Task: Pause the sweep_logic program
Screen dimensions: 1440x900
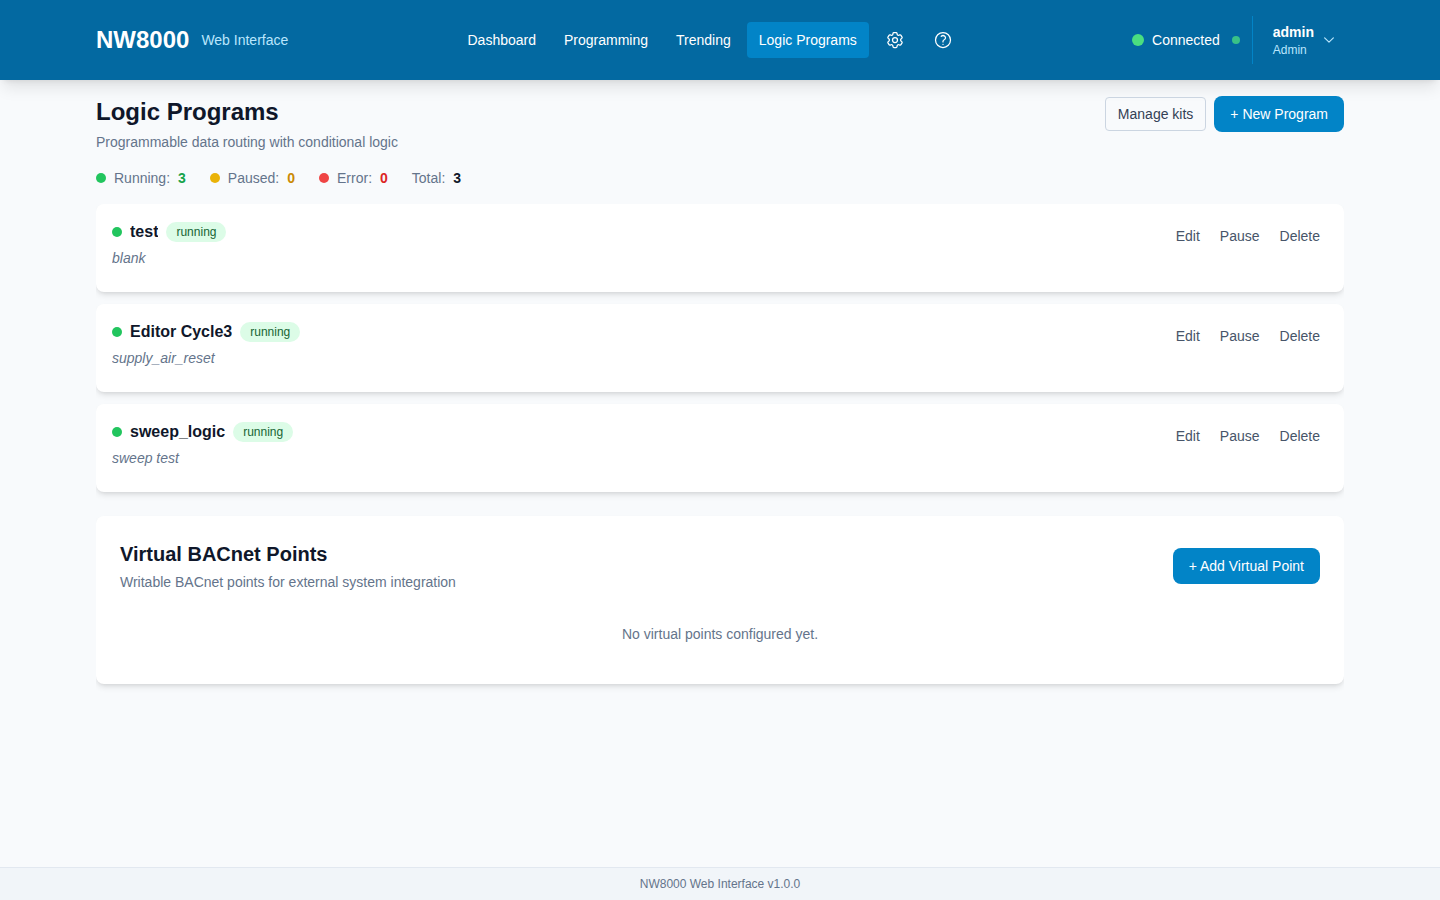Action: [x=1239, y=436]
